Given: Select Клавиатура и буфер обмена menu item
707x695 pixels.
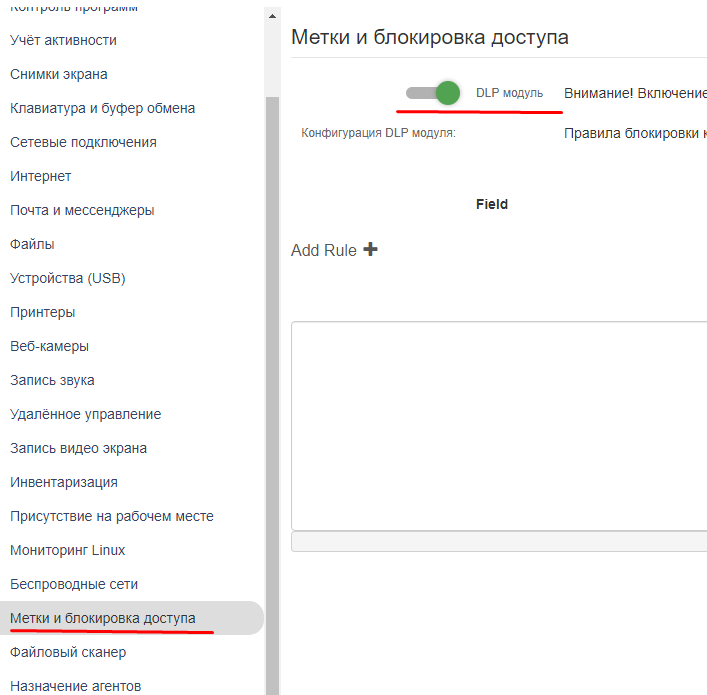Looking at the screenshot, I should click(x=102, y=108).
